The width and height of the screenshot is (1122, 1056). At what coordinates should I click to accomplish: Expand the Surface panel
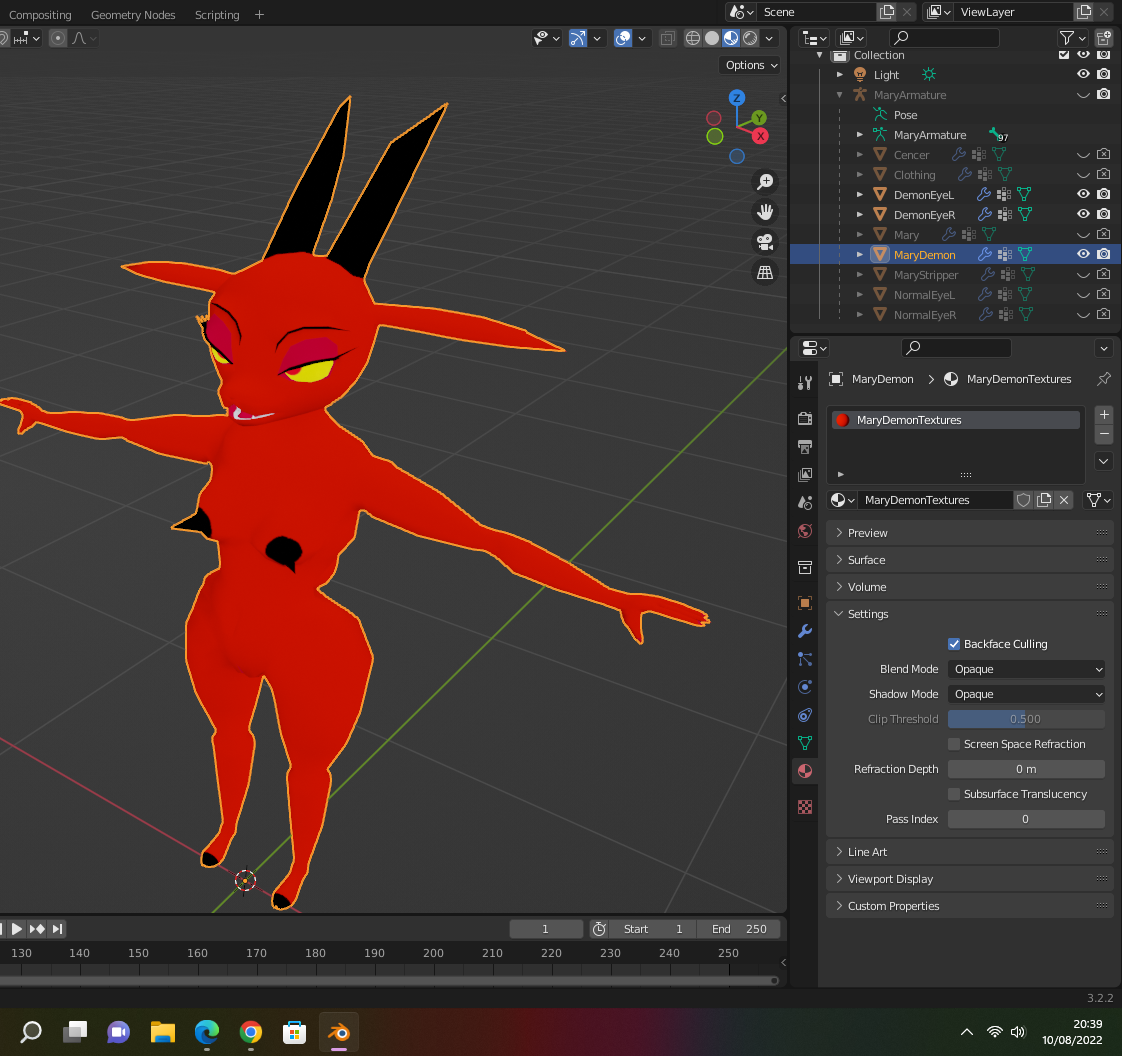[x=866, y=560]
